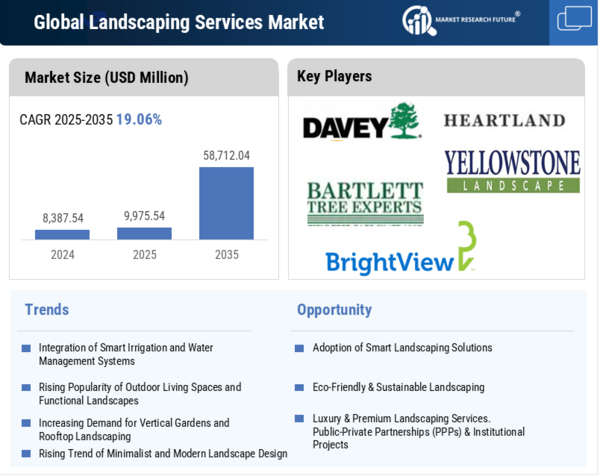Viewport: 600px width, 476px height.
Task: Click Rising Trend of Minimalist Landscape Design
Action: pyautogui.click(x=162, y=454)
